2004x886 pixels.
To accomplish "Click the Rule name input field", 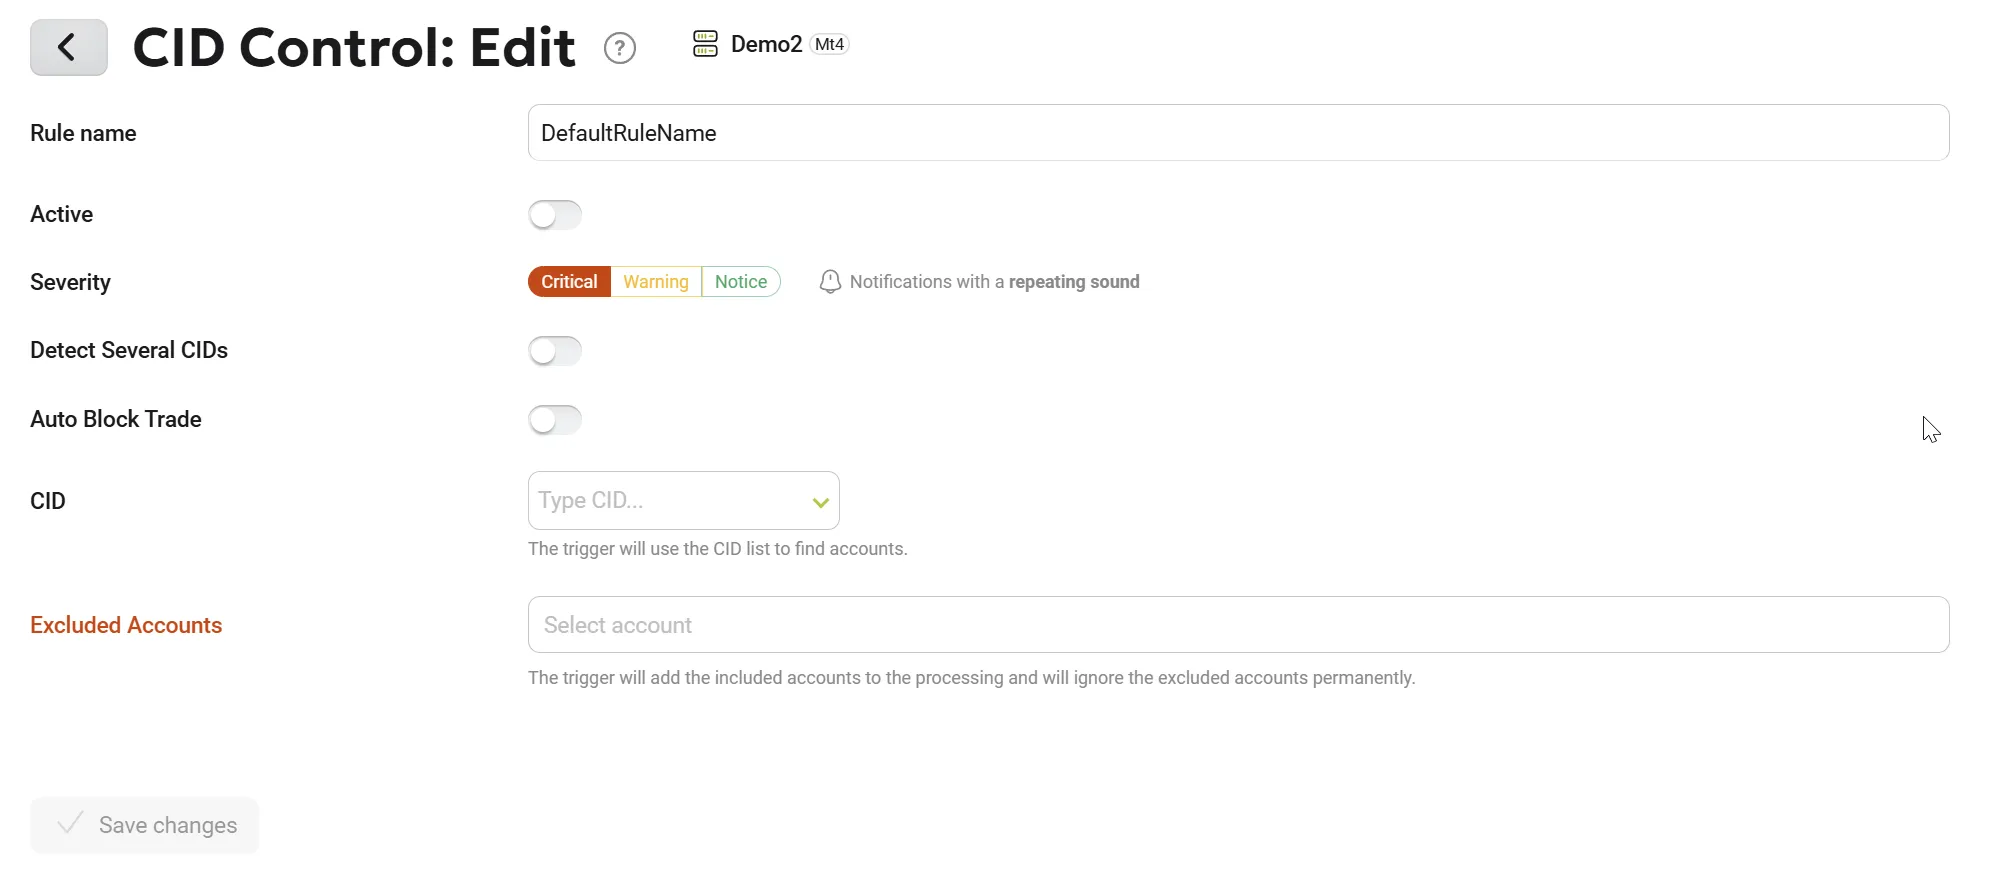I will pos(1238,133).
